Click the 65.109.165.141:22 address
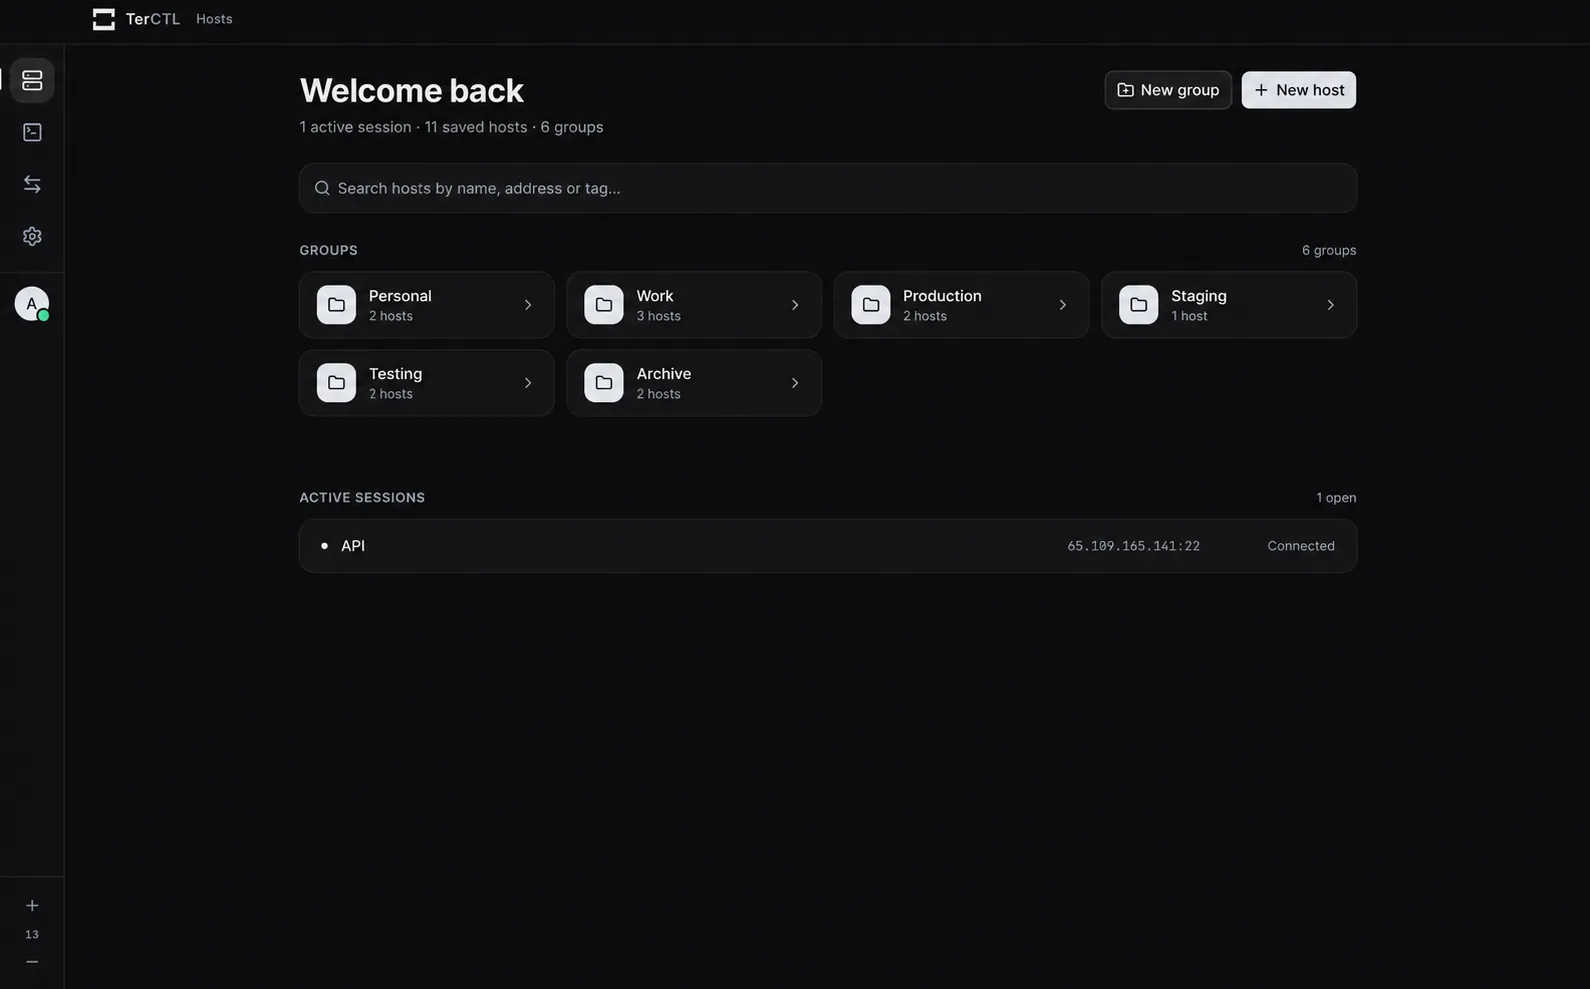Image resolution: width=1590 pixels, height=989 pixels. point(1133,546)
